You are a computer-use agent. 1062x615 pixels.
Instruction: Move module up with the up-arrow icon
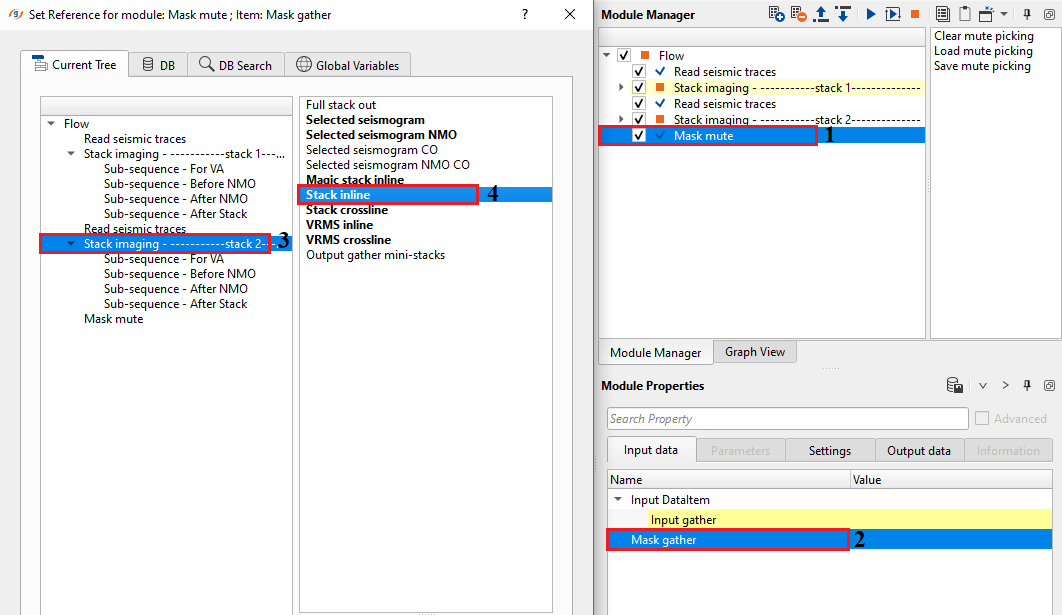822,14
